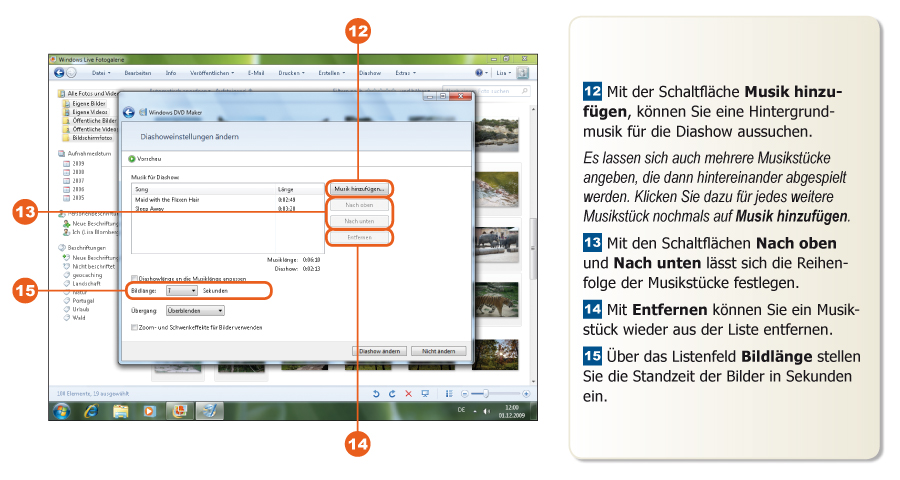The height and width of the screenshot is (480, 900).
Task: Open Windows Media Player from taskbar
Action: click(150, 411)
